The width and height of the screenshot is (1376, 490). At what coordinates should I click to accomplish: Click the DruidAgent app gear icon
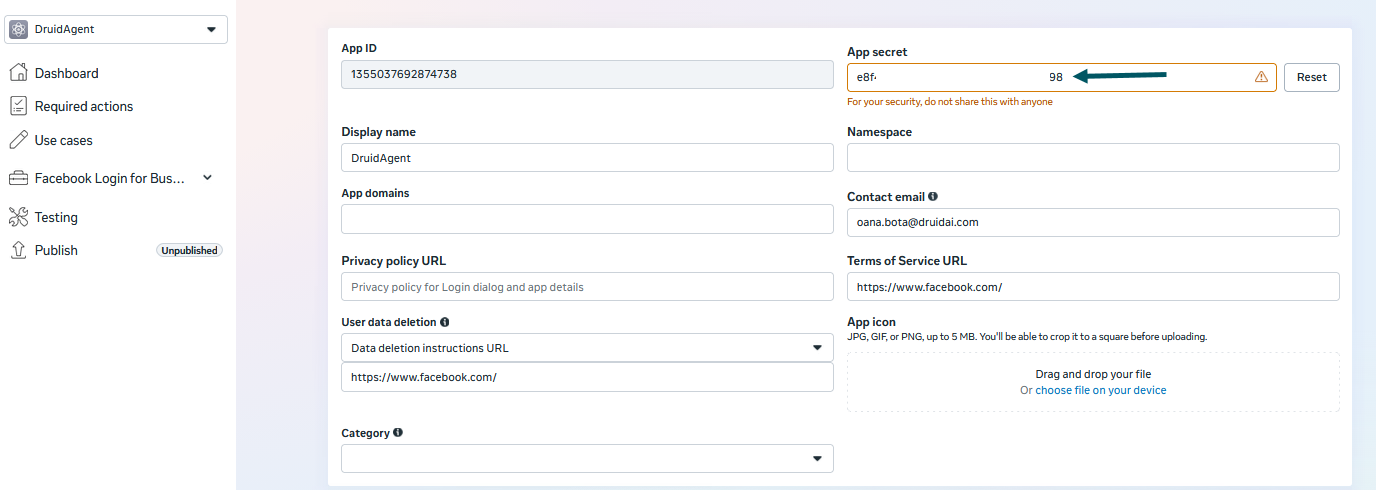coord(18,30)
